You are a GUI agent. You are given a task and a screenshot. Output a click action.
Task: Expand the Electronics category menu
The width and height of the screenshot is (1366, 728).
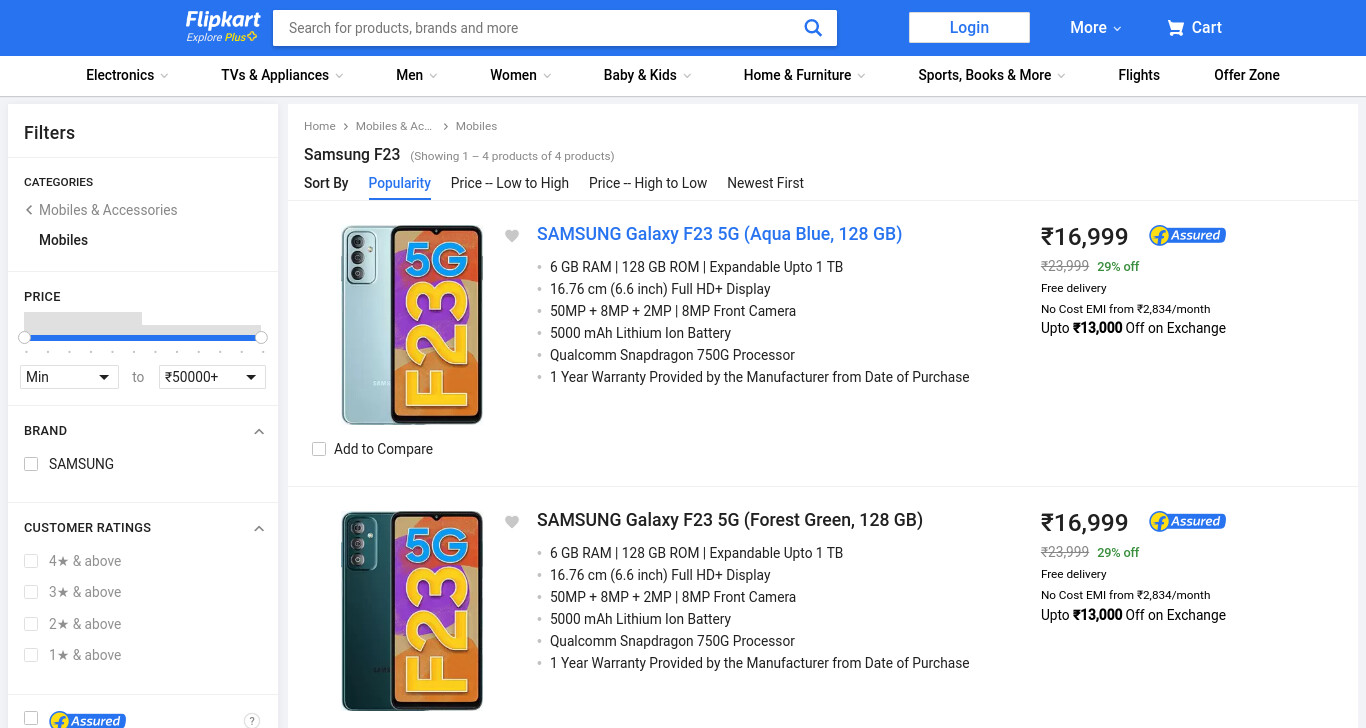pos(127,75)
